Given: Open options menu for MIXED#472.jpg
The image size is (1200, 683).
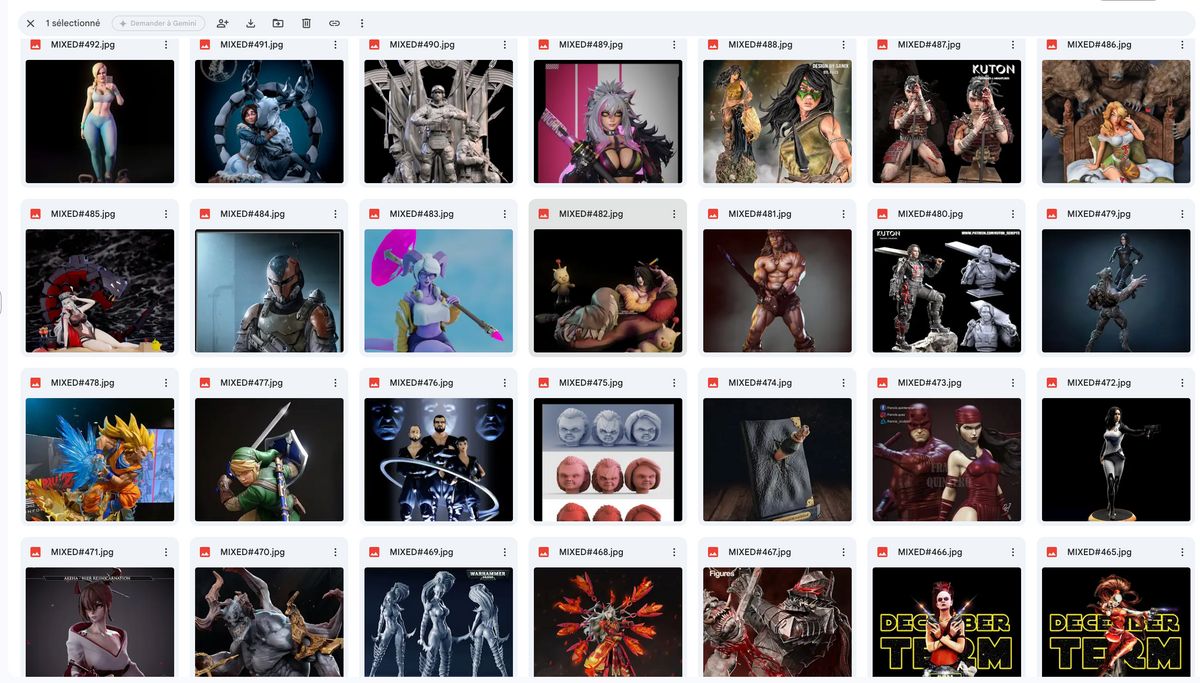Looking at the screenshot, I should tap(1183, 383).
